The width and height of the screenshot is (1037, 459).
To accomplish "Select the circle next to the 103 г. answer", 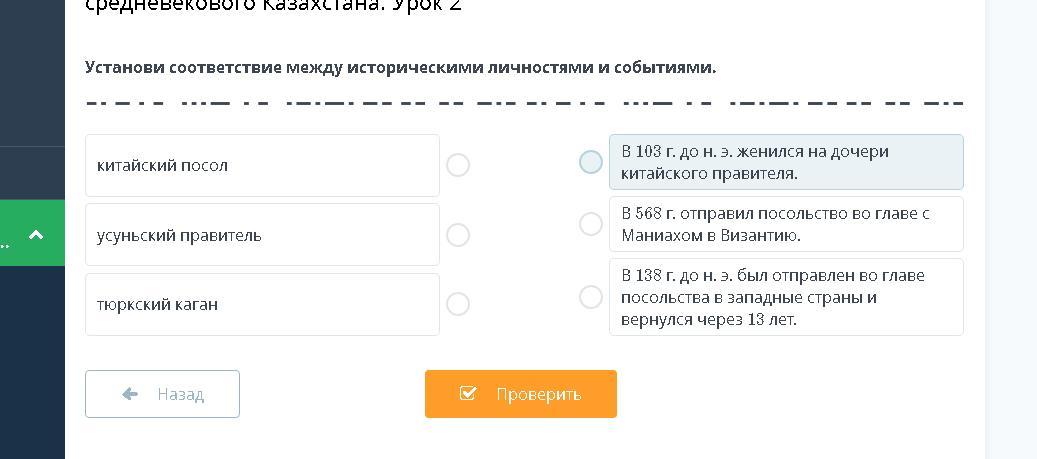I will click(x=591, y=162).
